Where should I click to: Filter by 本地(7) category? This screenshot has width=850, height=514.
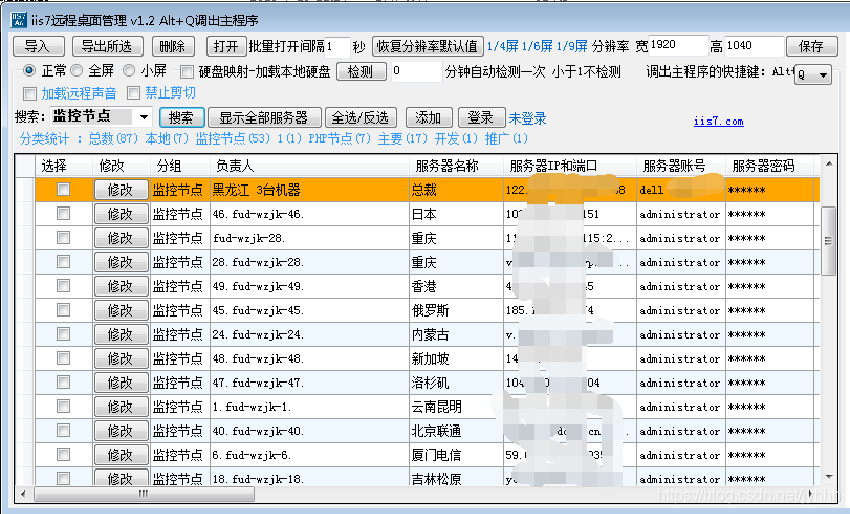pos(167,139)
